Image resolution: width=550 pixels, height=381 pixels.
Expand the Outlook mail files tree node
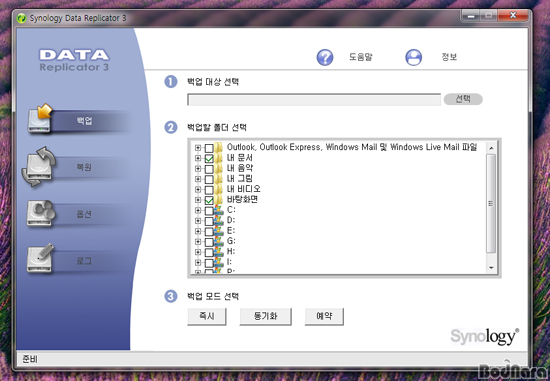[198, 148]
